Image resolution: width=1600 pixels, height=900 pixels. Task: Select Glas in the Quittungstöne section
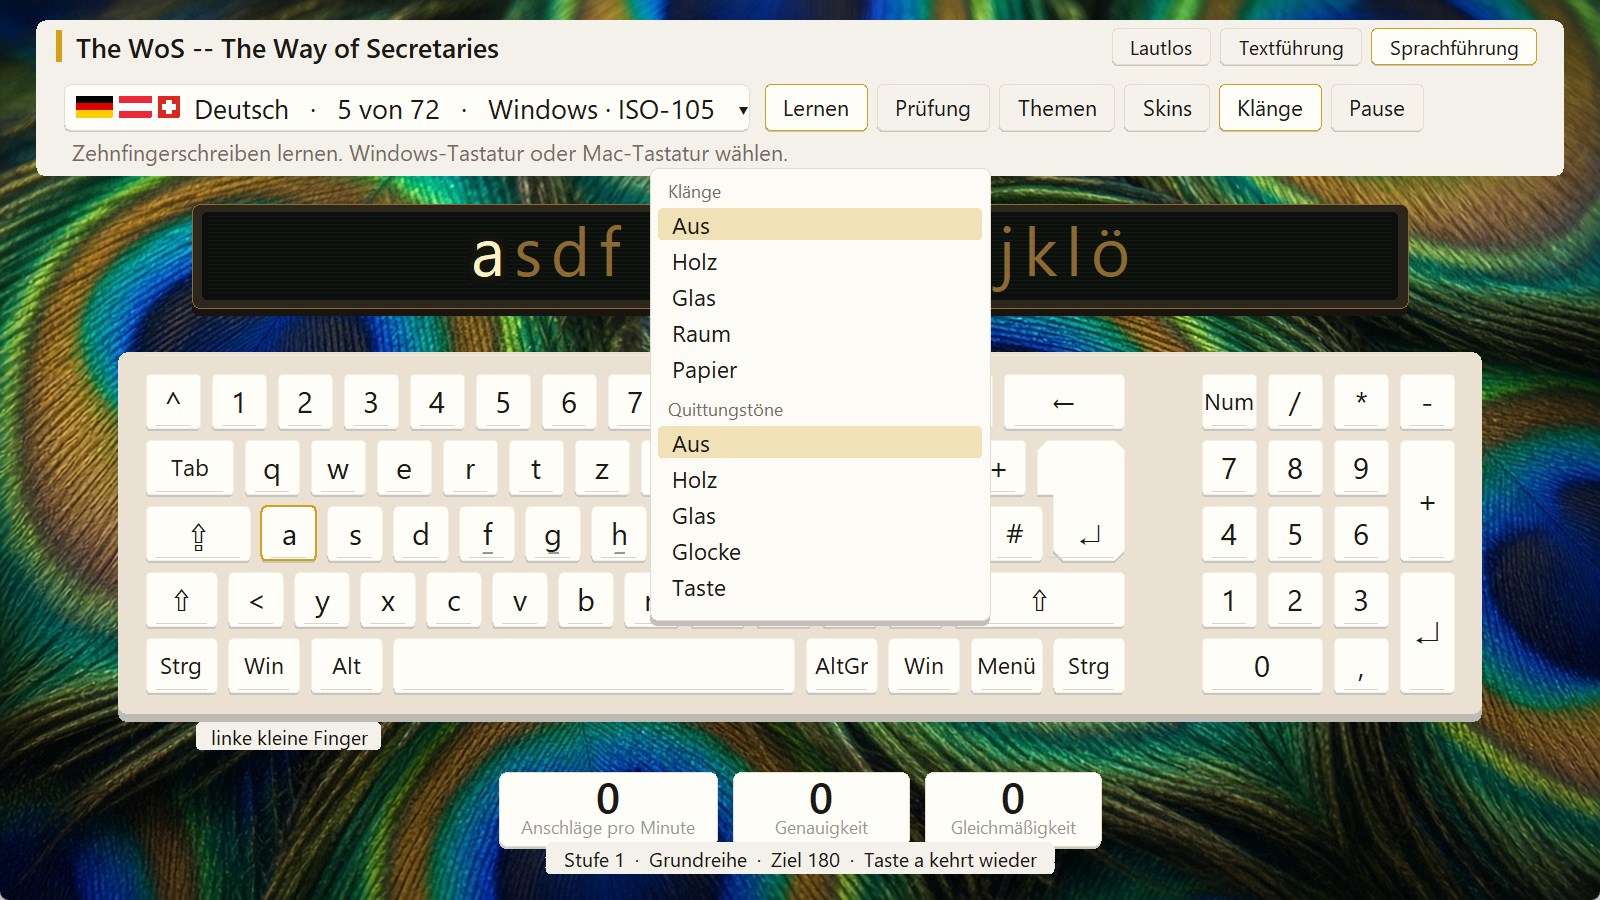pyautogui.click(x=820, y=516)
